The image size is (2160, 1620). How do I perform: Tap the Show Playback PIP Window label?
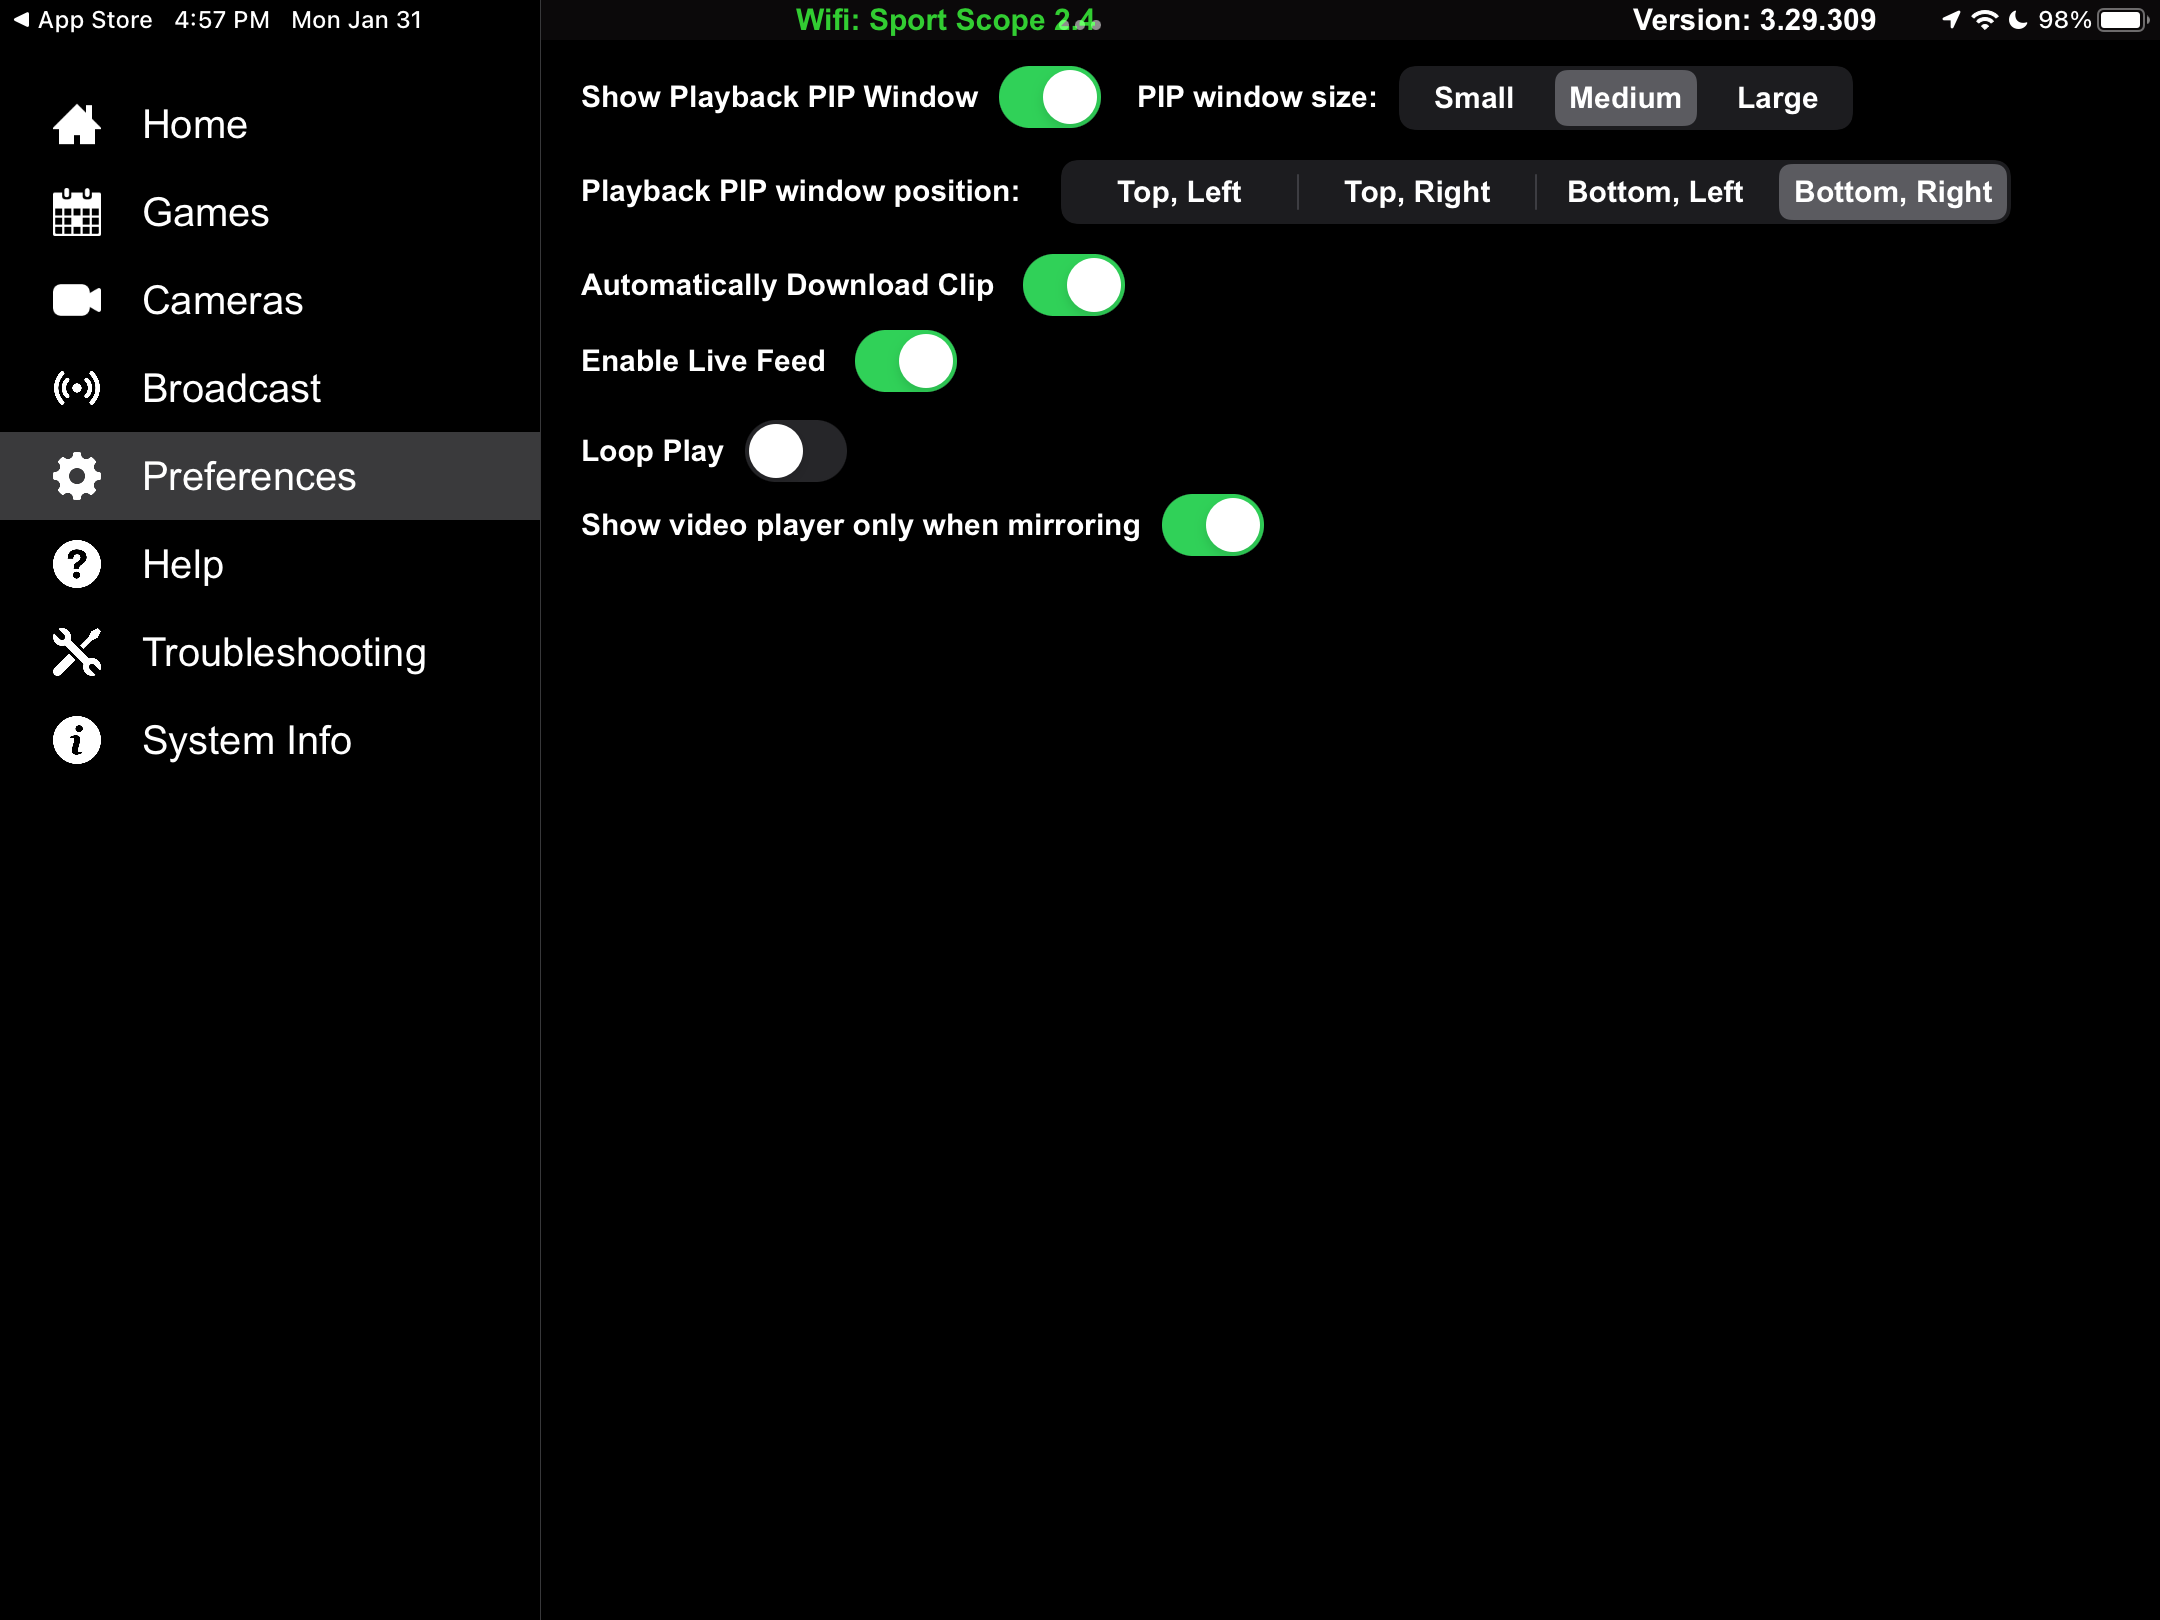point(780,97)
